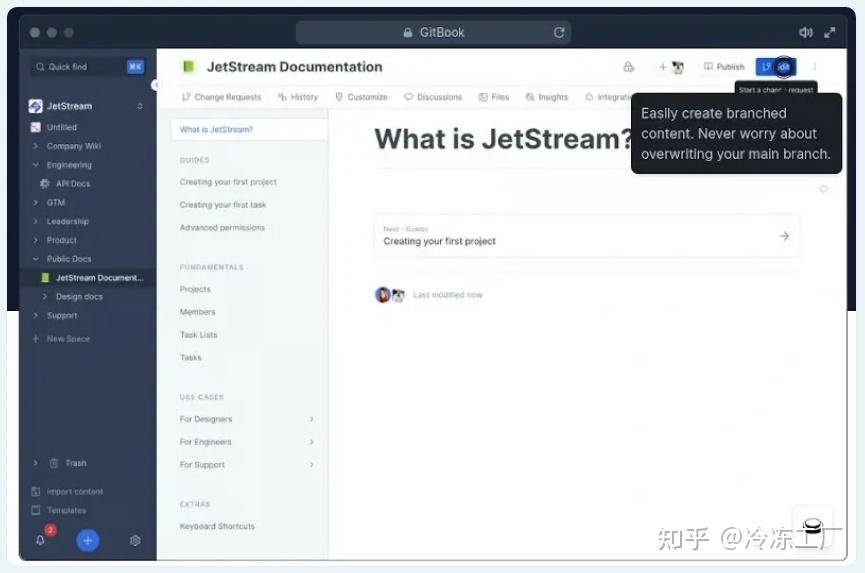Screen dimensions: 865x573
Task: Expand the Design docs item
Action: click(45, 297)
